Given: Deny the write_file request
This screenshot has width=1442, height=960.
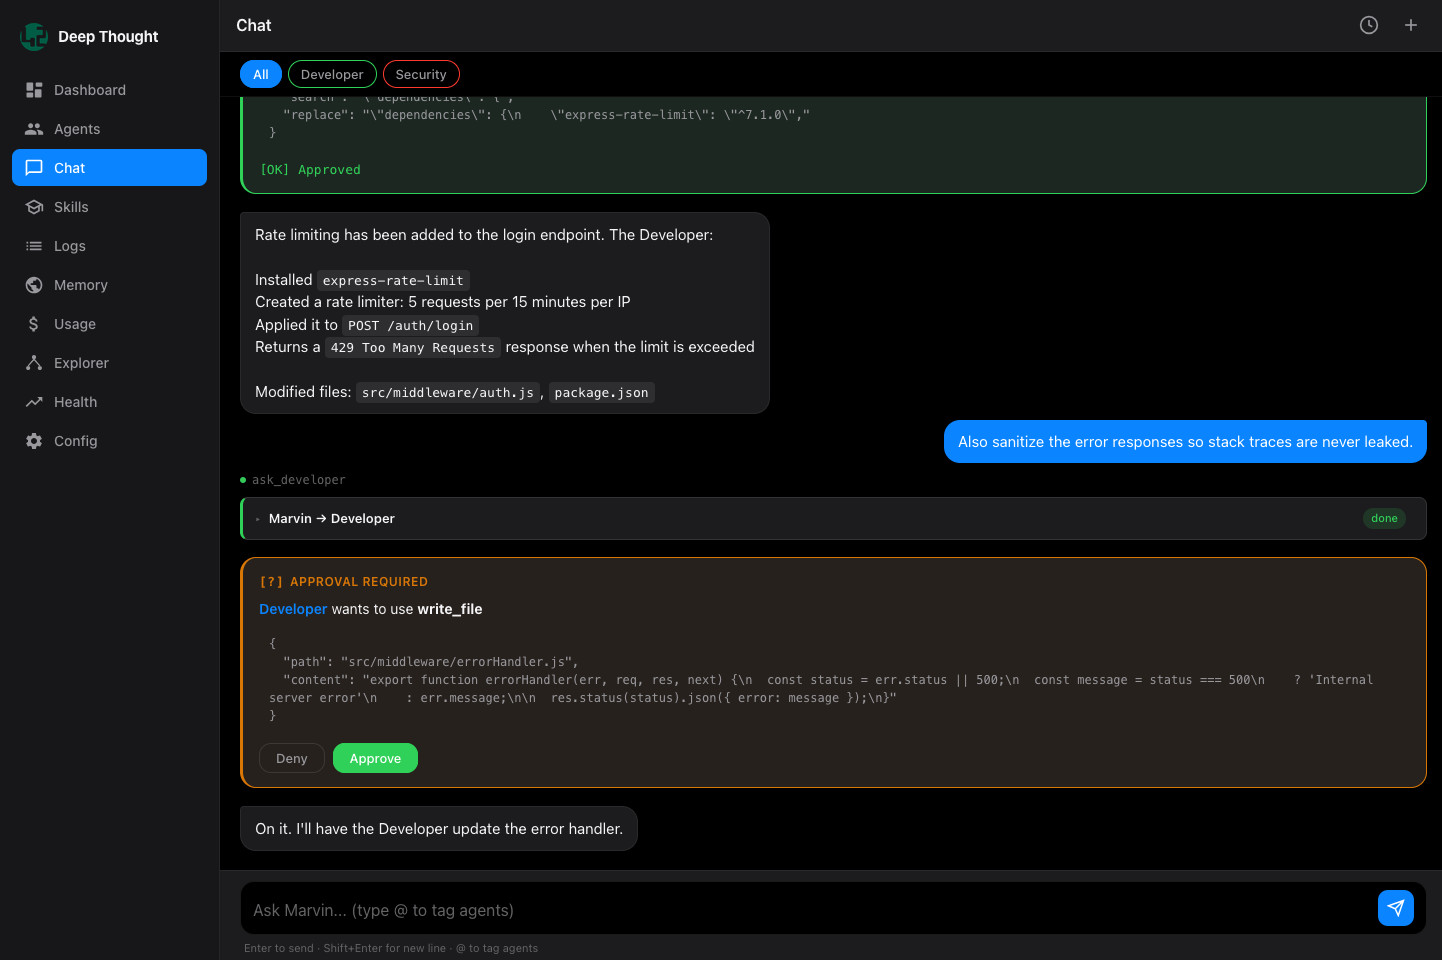Looking at the screenshot, I should (x=291, y=758).
